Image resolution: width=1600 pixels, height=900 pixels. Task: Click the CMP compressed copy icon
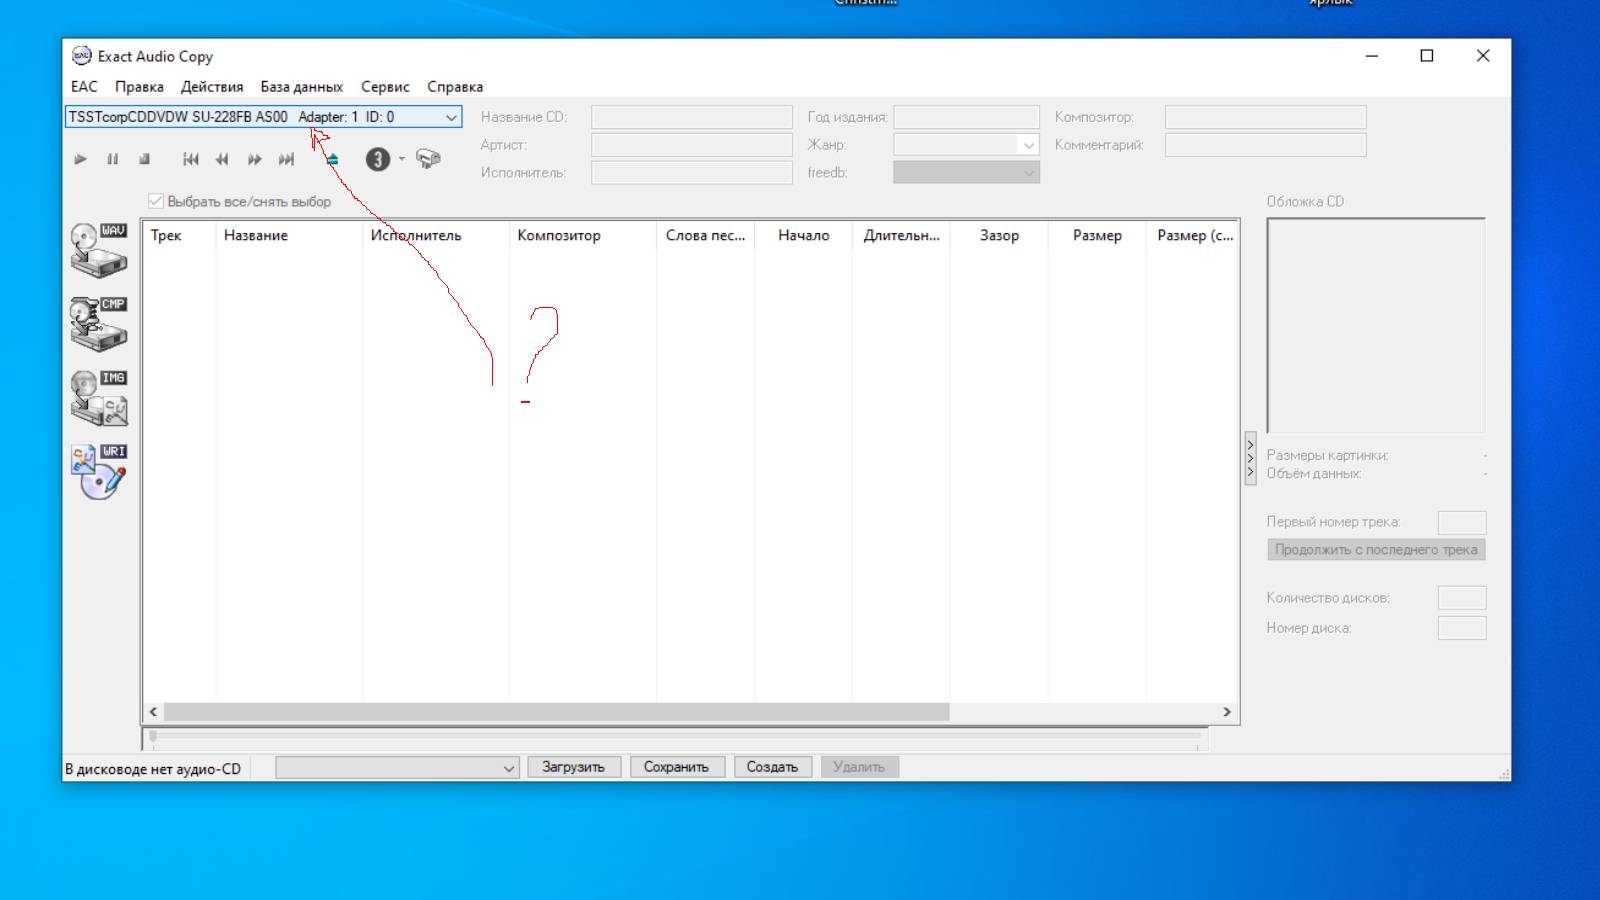(99, 324)
